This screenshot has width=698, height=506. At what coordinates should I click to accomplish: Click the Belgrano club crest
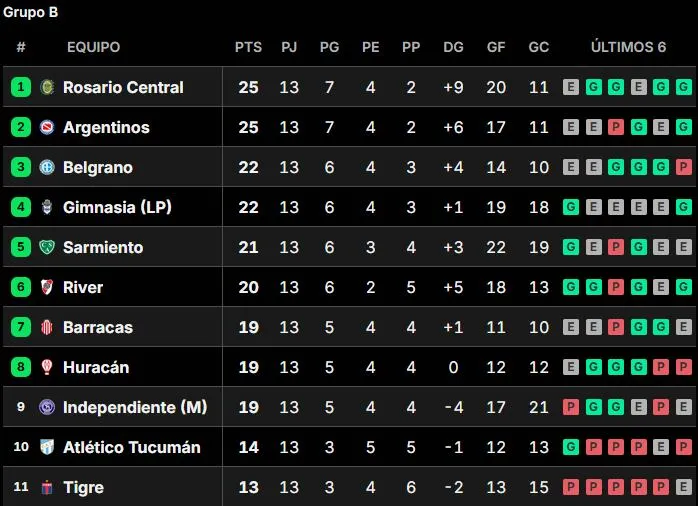(x=47, y=167)
